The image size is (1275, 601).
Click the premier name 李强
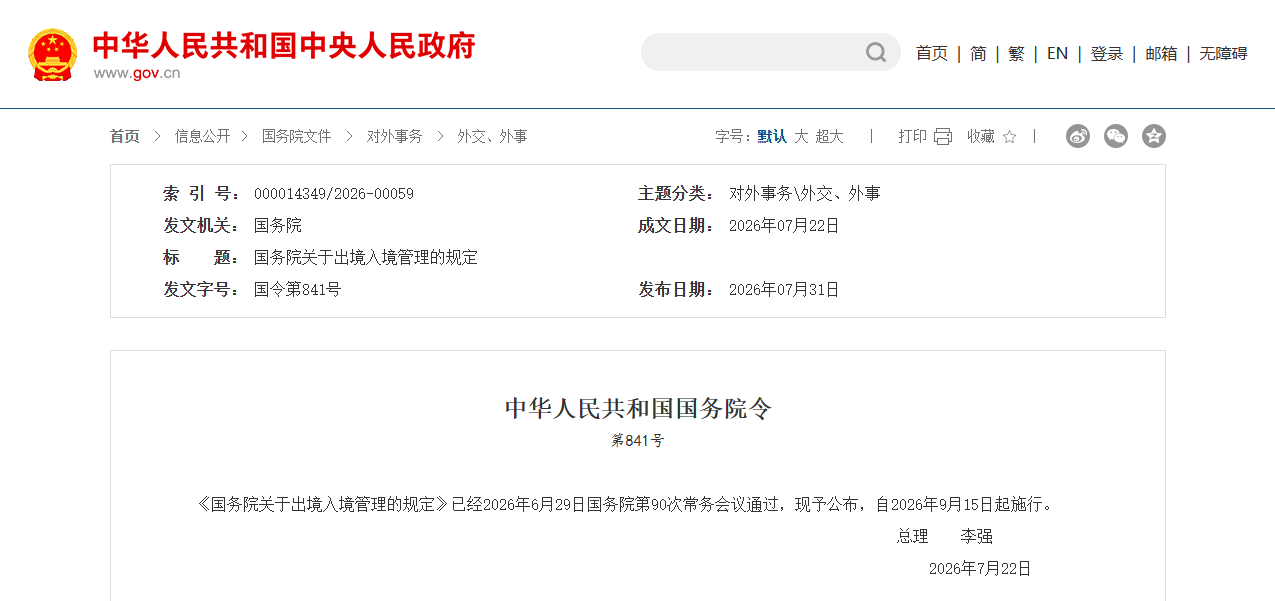(x=977, y=537)
